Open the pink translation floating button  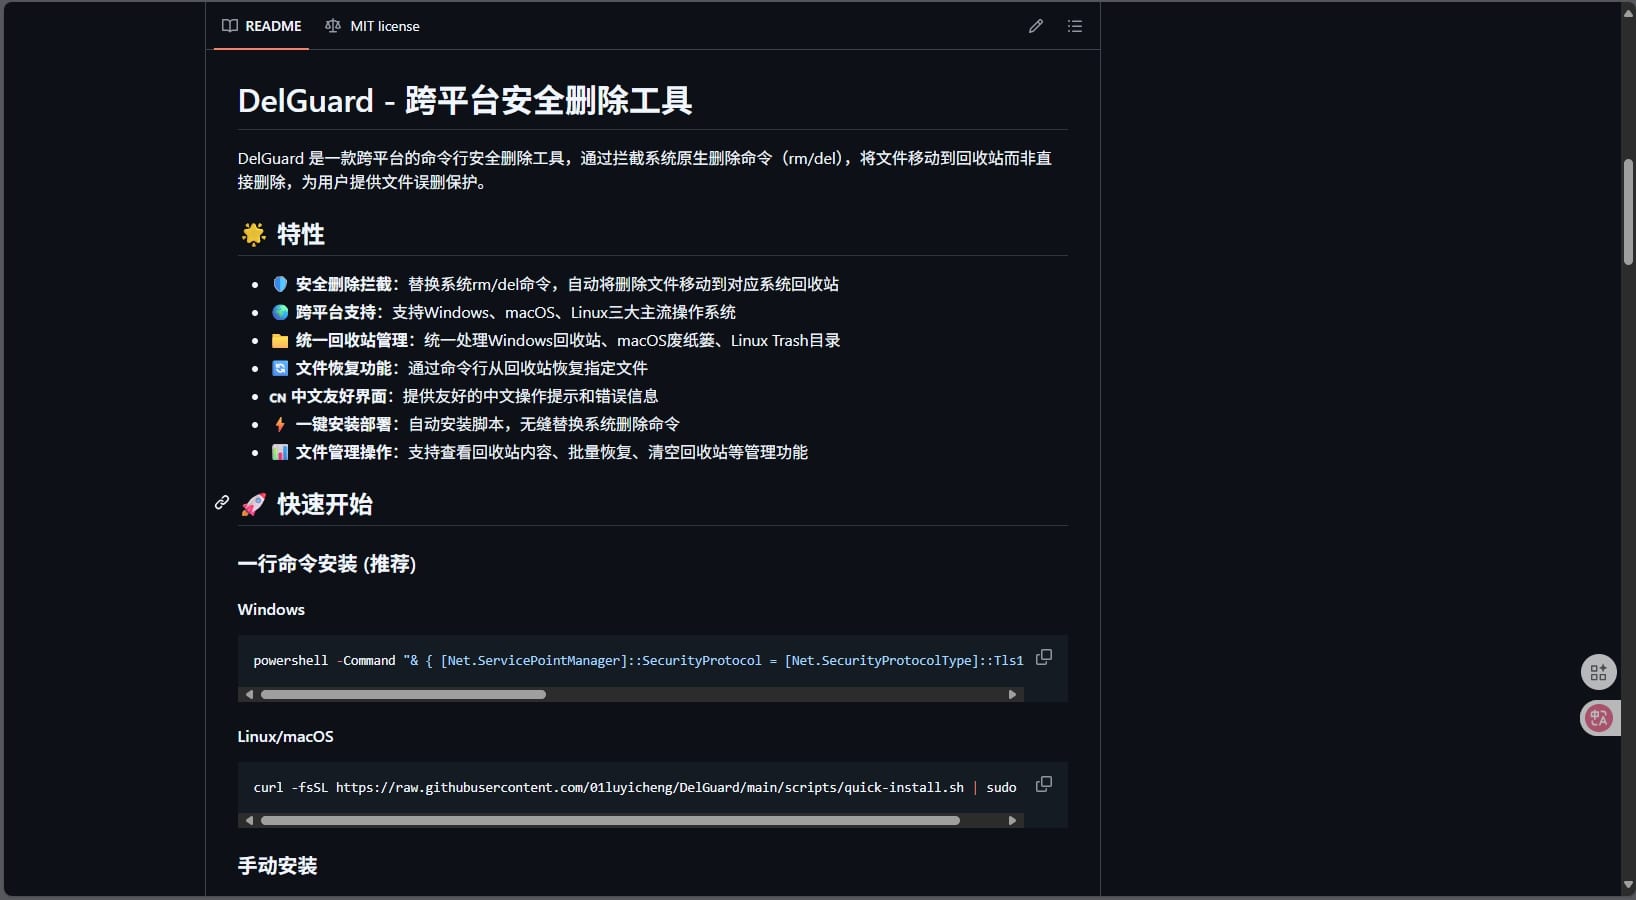[x=1599, y=718]
